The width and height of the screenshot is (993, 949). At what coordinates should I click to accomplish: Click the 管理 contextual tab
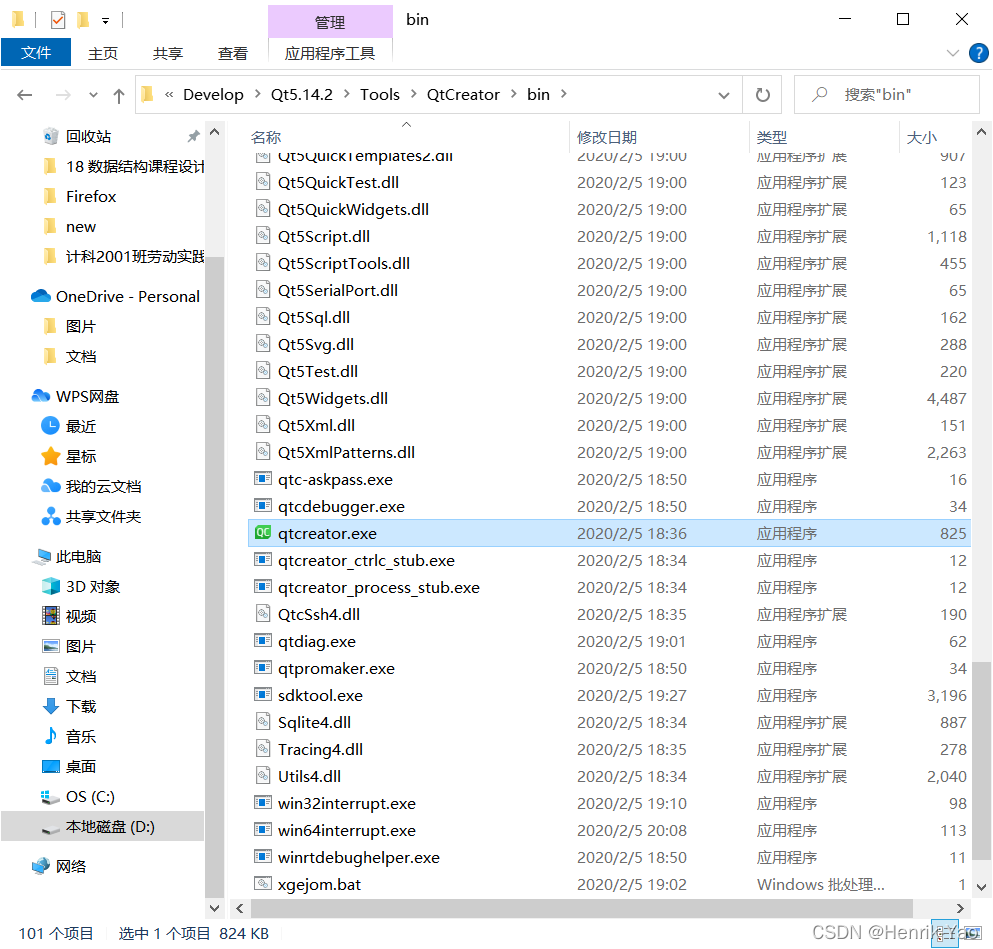pyautogui.click(x=329, y=22)
